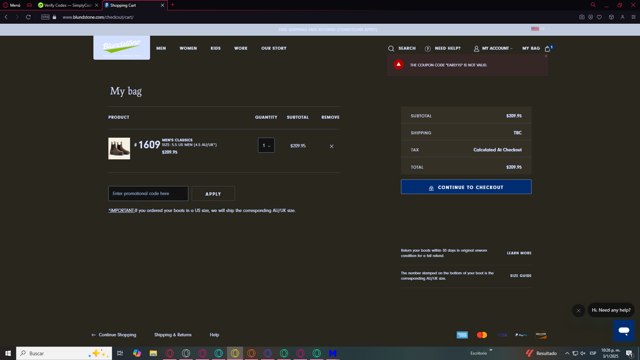This screenshot has height=360, width=640.
Task: Change quantity dropdown for boot #1609
Action: (266, 145)
